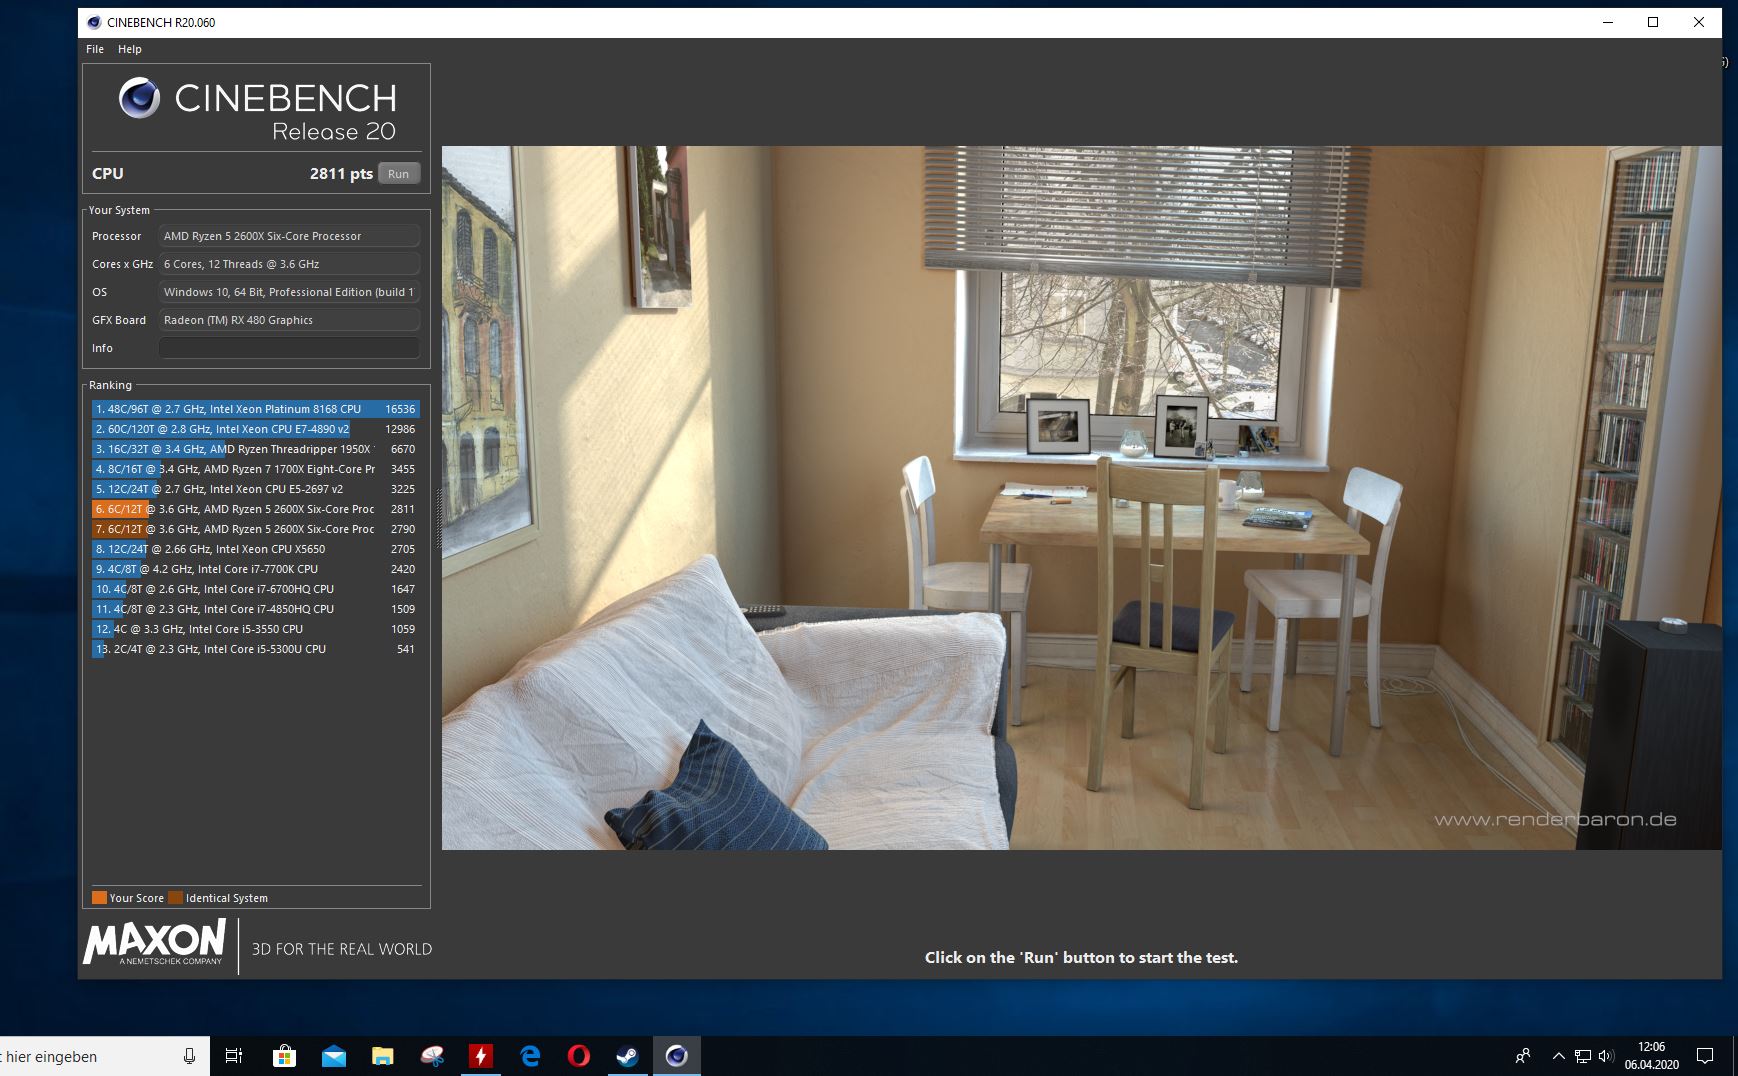The height and width of the screenshot is (1076, 1738).
Task: Click the taskbar microphone voice search icon
Action: tap(189, 1056)
